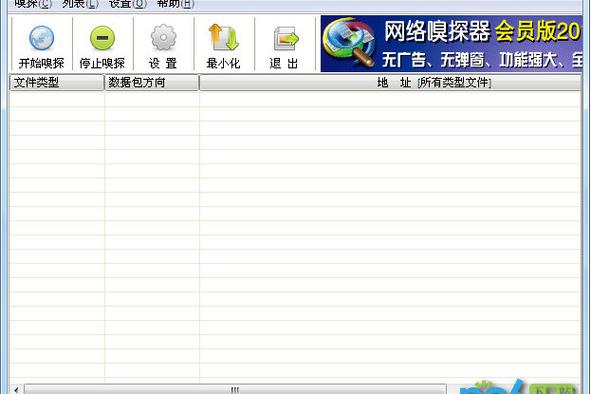
Task: Open the 网络嗅探器 会员版 banner ad
Action: [451, 44]
